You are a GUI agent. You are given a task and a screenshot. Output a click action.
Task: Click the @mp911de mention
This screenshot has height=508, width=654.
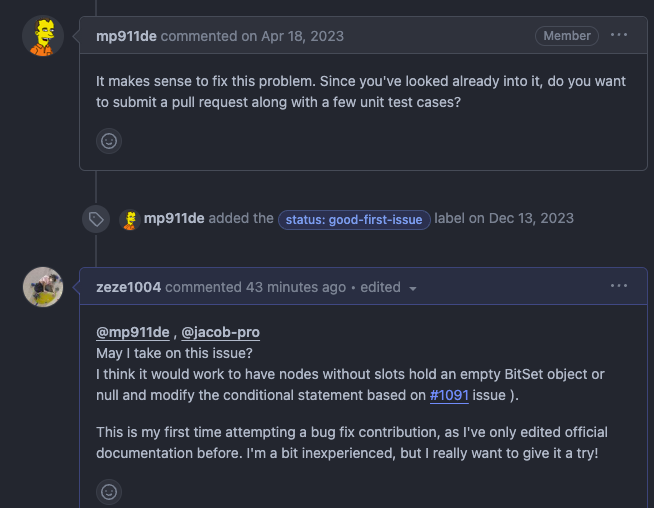[x=133, y=332]
